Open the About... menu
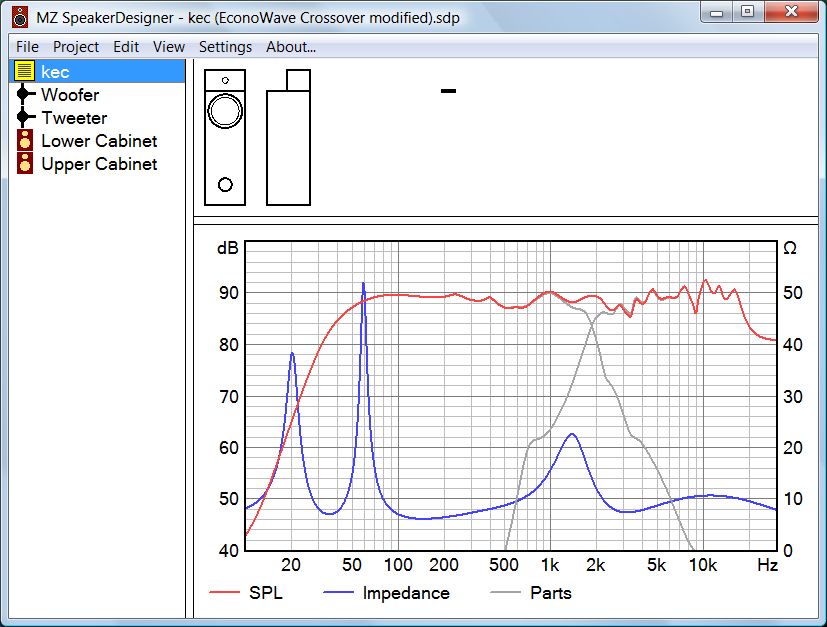827x627 pixels. coord(291,47)
